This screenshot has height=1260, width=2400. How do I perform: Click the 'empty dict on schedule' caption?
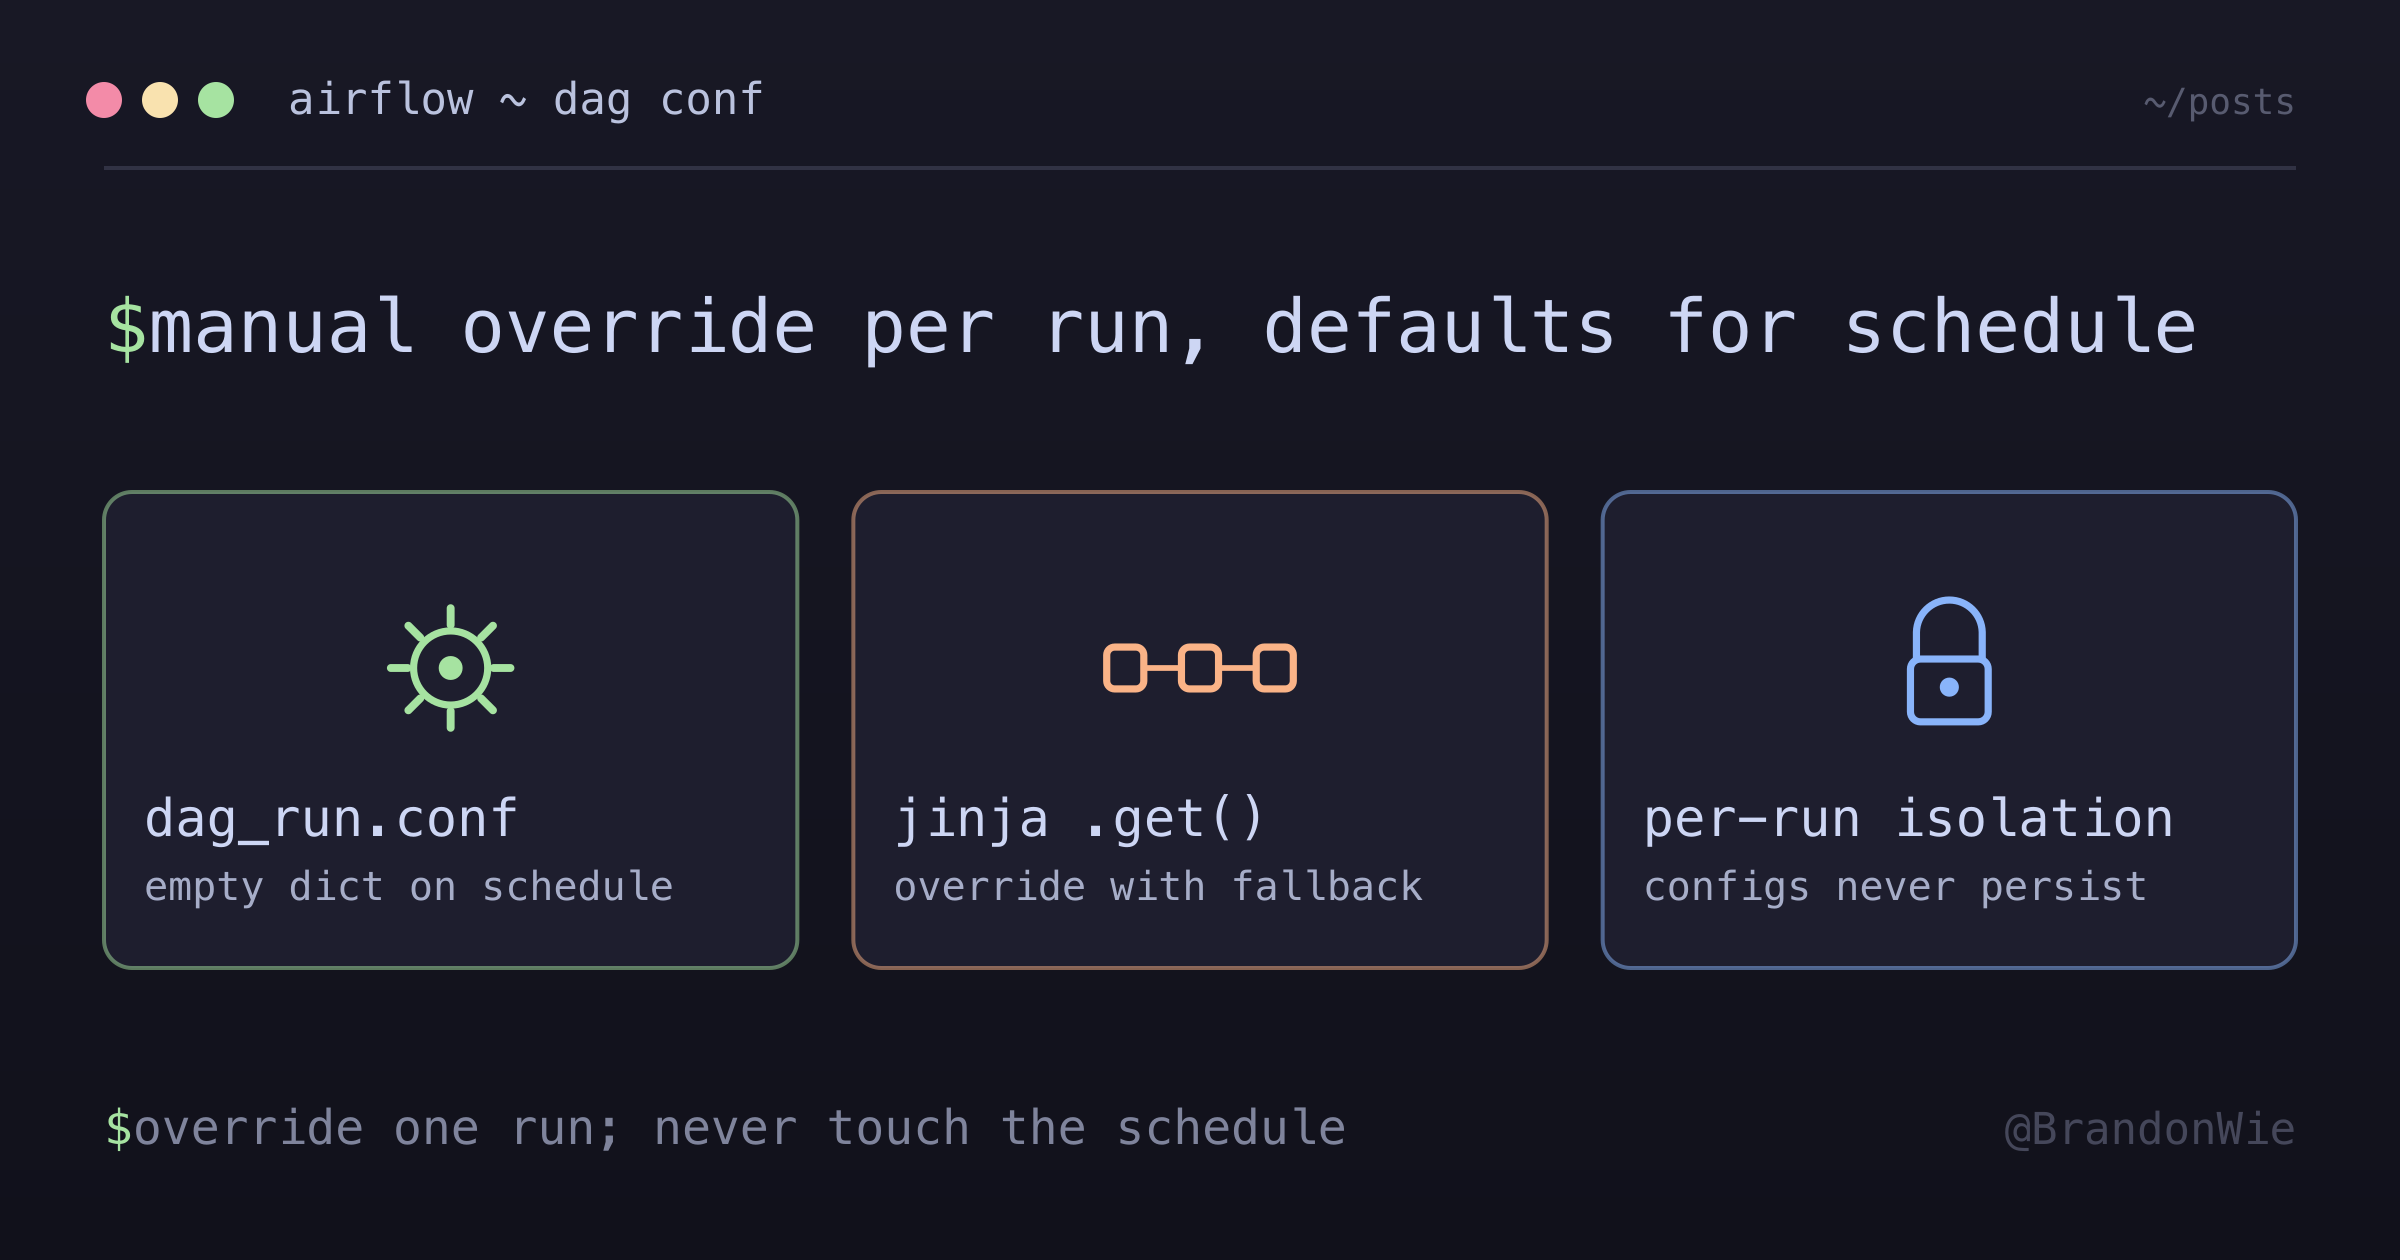[x=409, y=887]
